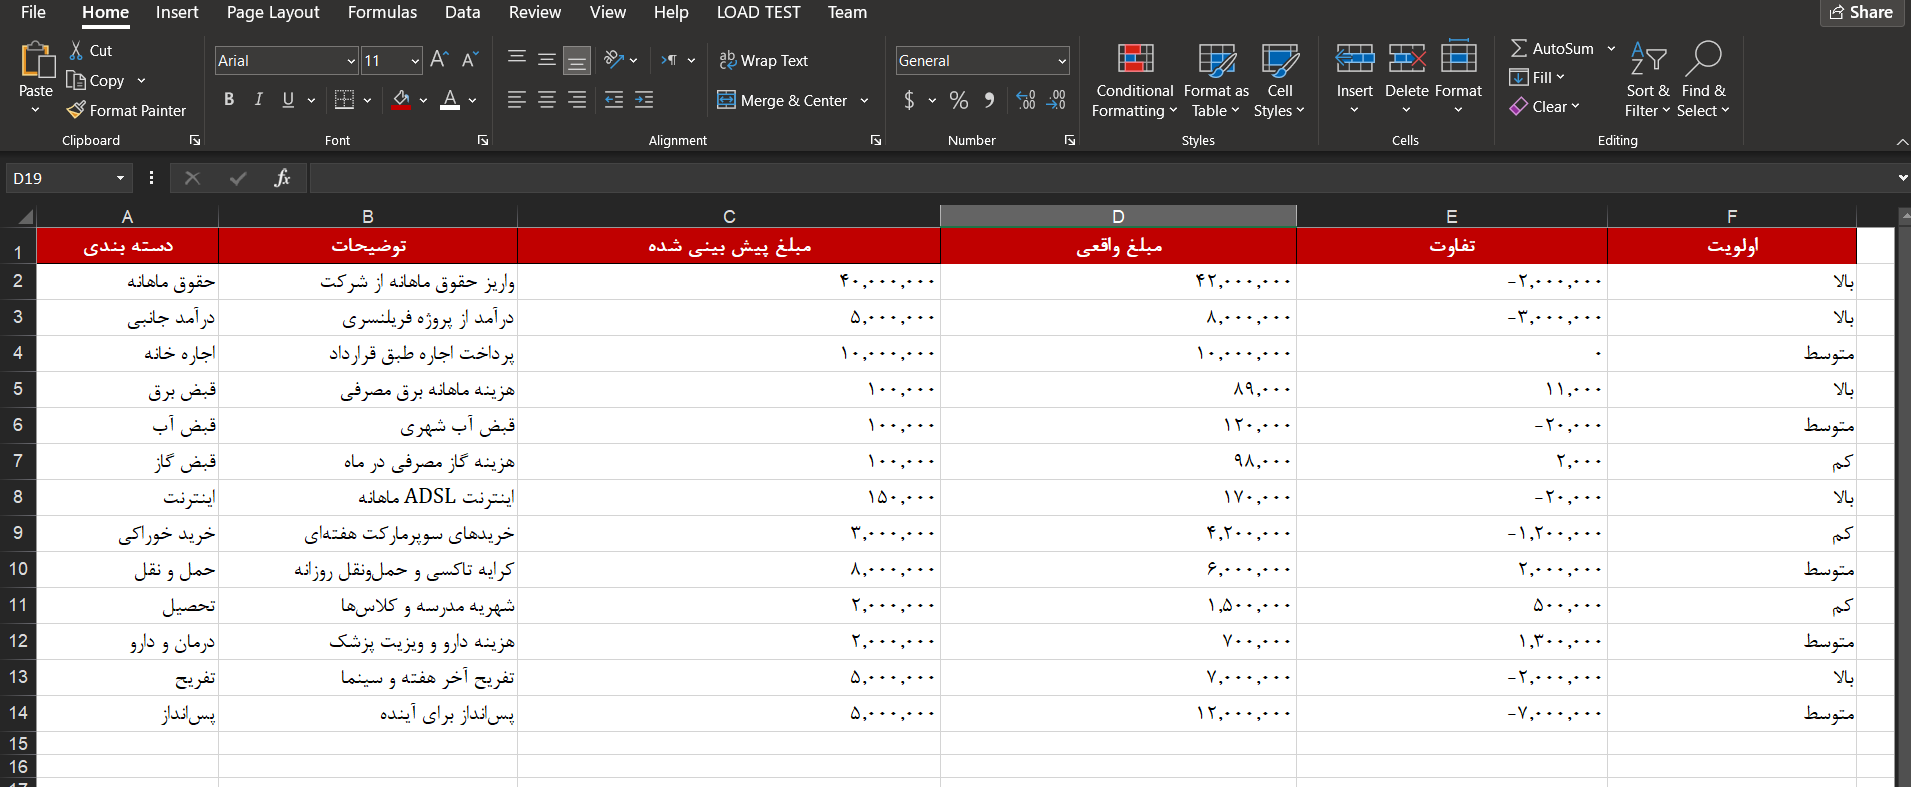Viewport: 1911px width, 787px height.
Task: Click Find & Select magnifier
Action: pyautogui.click(x=1703, y=81)
